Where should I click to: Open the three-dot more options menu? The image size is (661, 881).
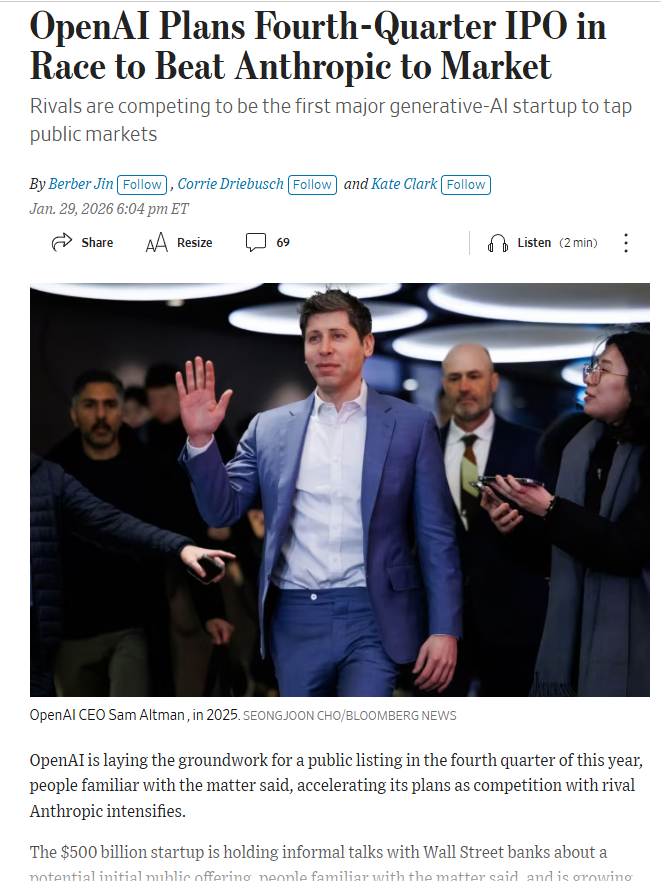point(626,243)
